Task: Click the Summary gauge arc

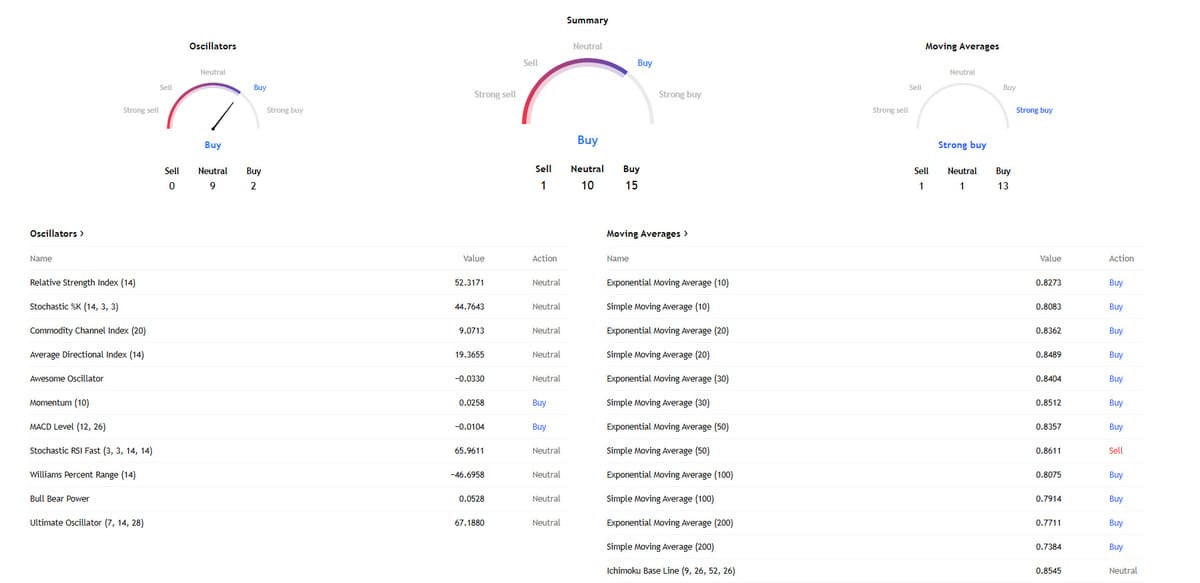Action: [587, 64]
